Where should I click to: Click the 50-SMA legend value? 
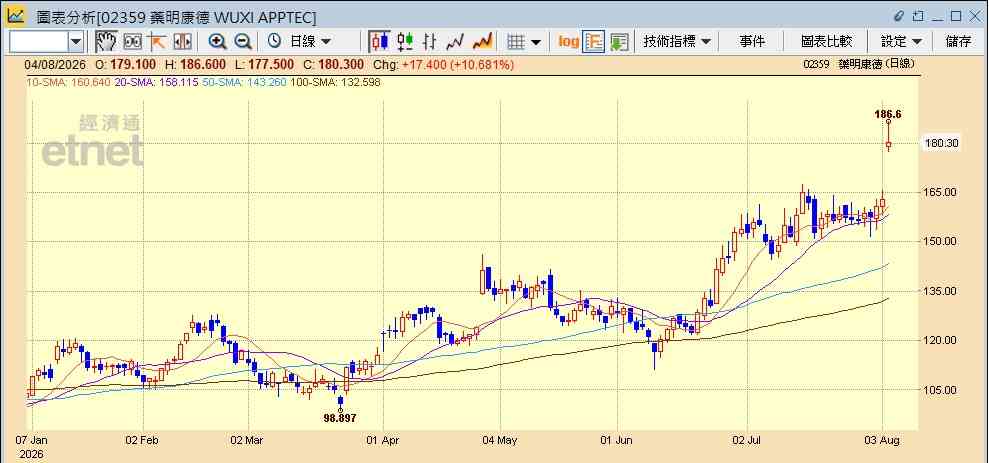(244, 82)
